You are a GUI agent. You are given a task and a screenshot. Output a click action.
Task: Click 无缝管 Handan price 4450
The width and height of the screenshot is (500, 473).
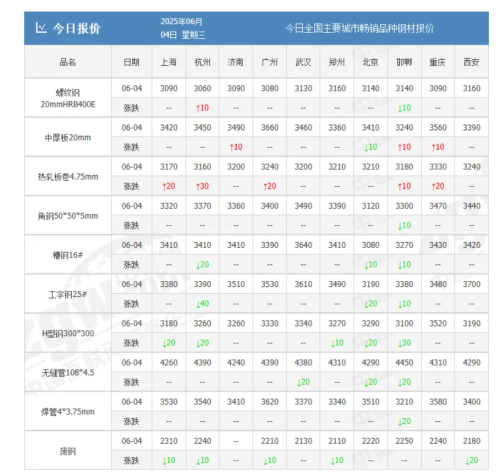[x=404, y=362]
